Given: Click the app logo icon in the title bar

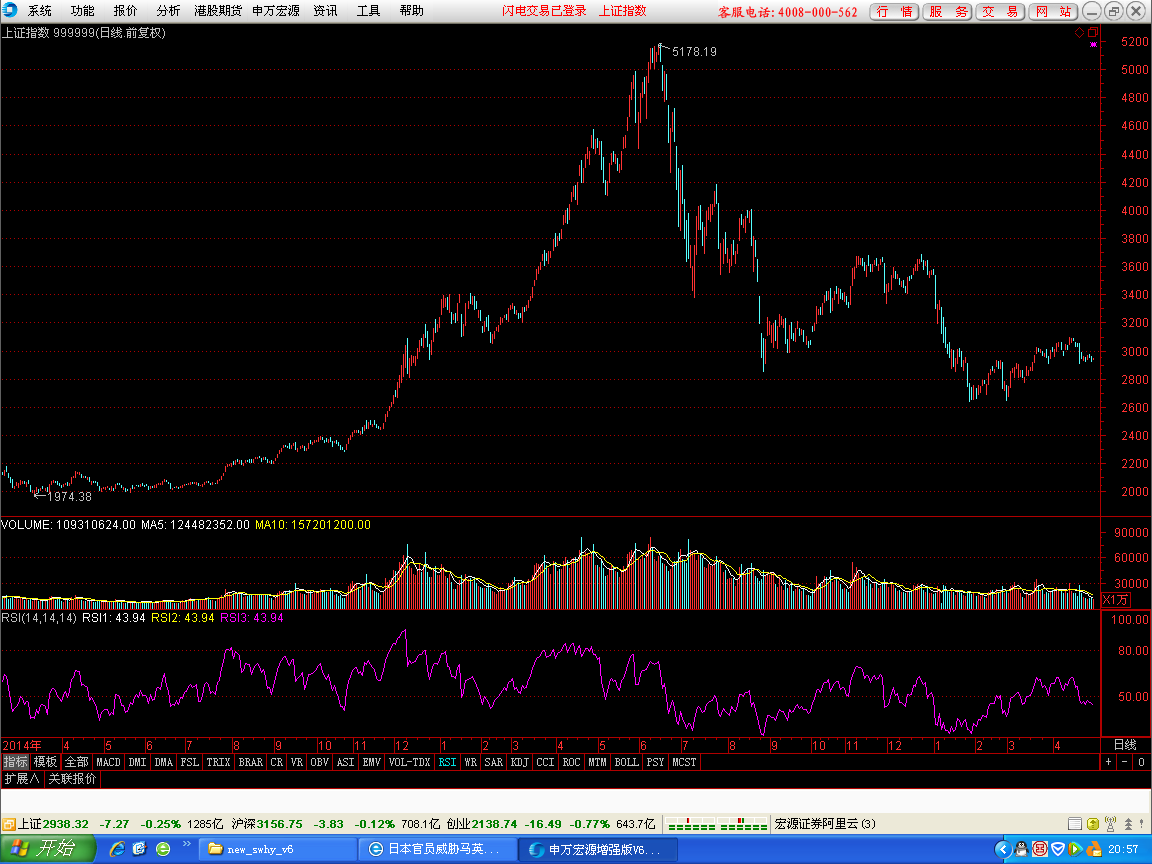Looking at the screenshot, I should (10, 10).
